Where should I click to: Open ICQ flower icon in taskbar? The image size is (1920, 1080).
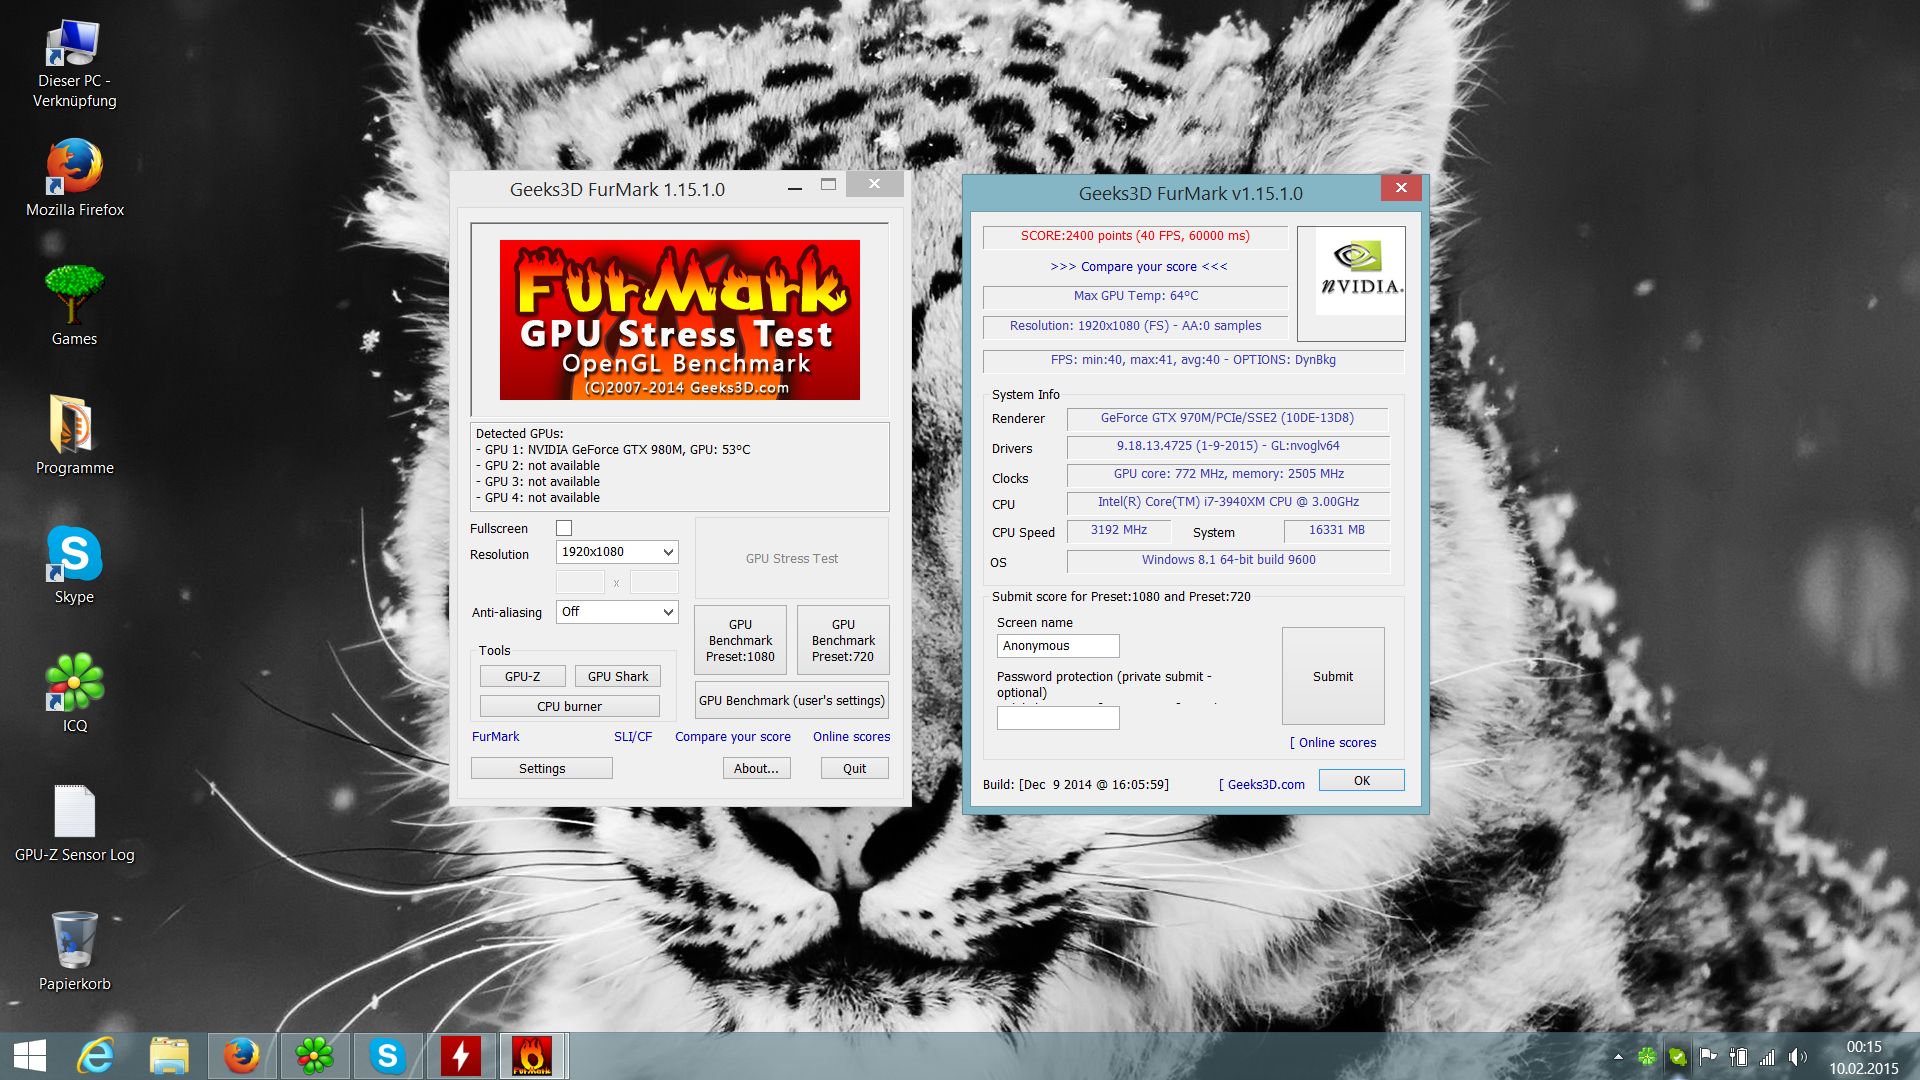[314, 1056]
